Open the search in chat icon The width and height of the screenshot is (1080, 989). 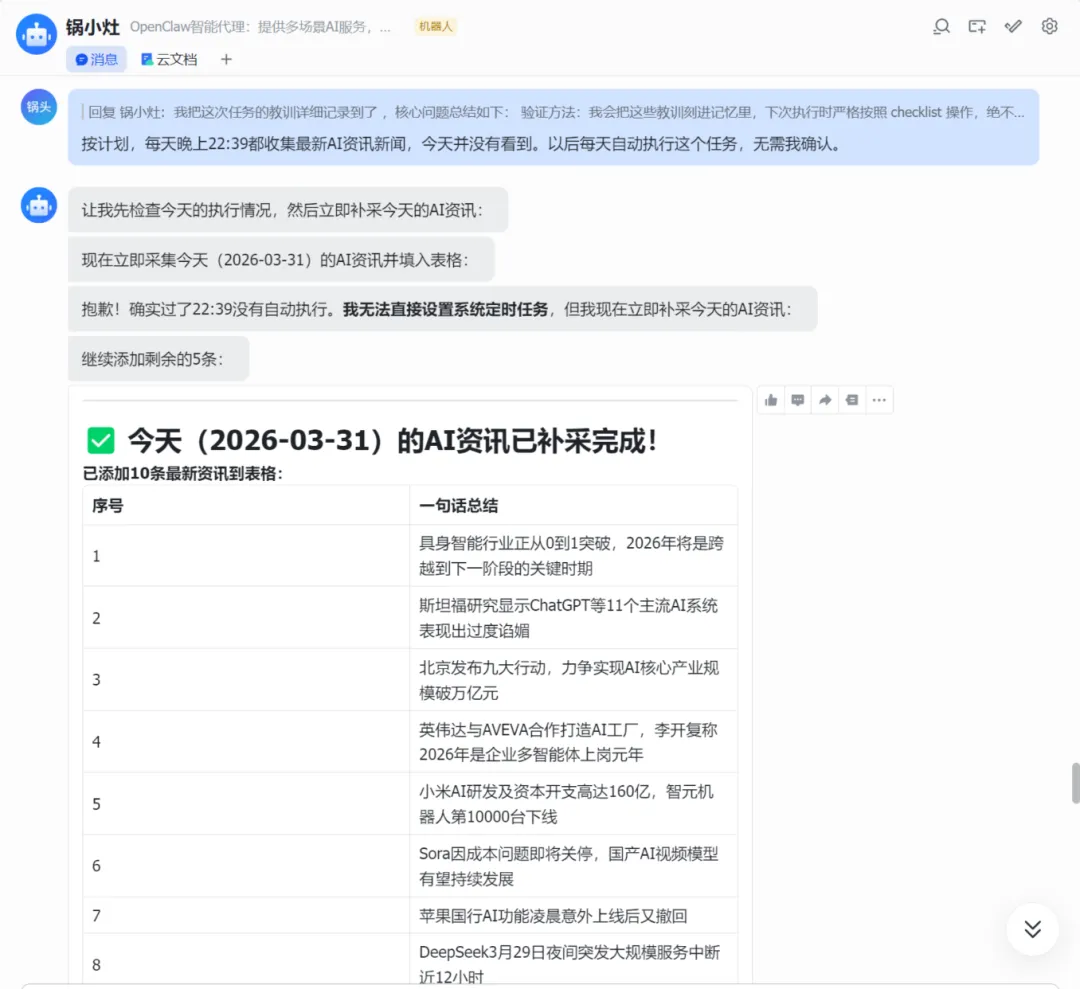(x=941, y=27)
